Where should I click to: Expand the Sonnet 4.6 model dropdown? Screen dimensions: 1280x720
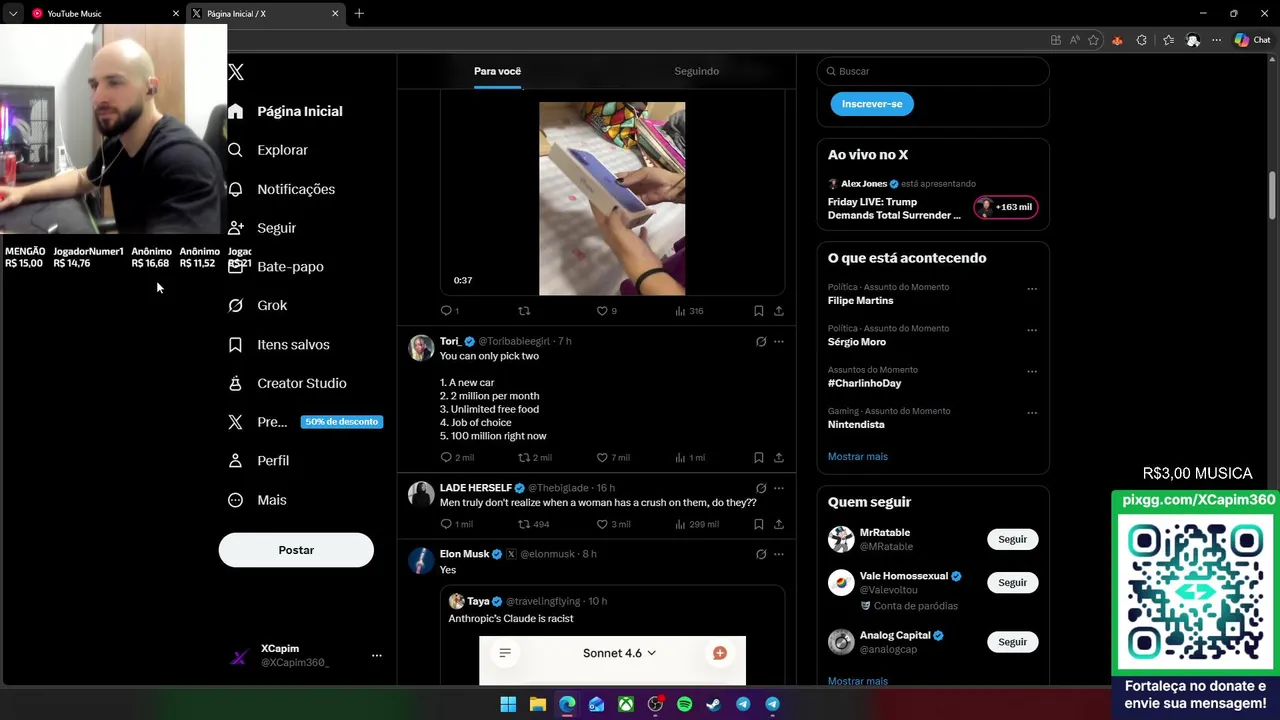619,653
